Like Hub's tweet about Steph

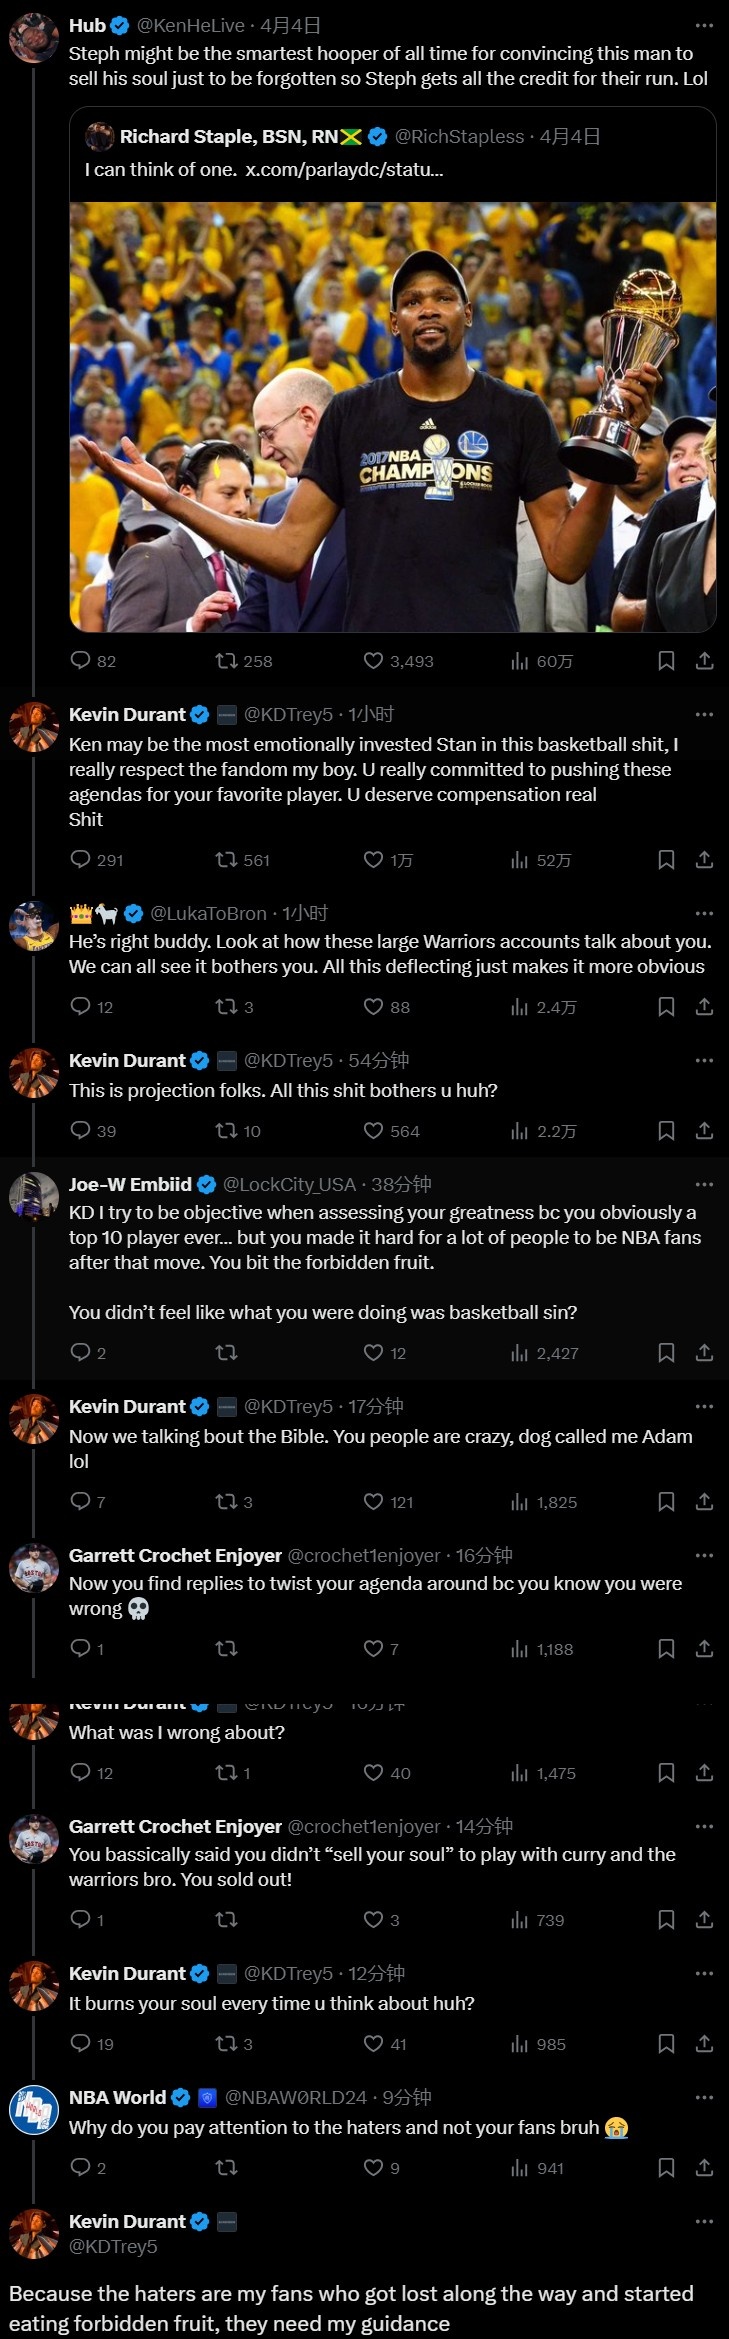point(374,661)
